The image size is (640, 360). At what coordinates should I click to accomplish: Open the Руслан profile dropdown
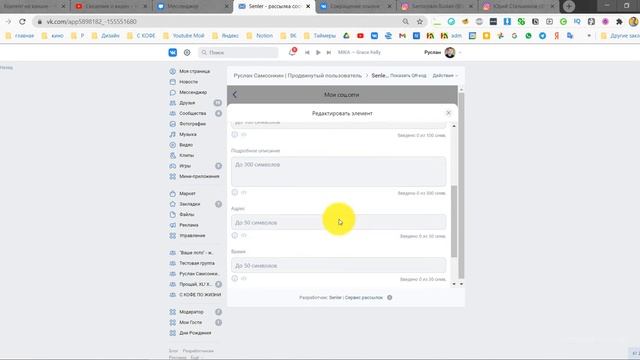443,52
